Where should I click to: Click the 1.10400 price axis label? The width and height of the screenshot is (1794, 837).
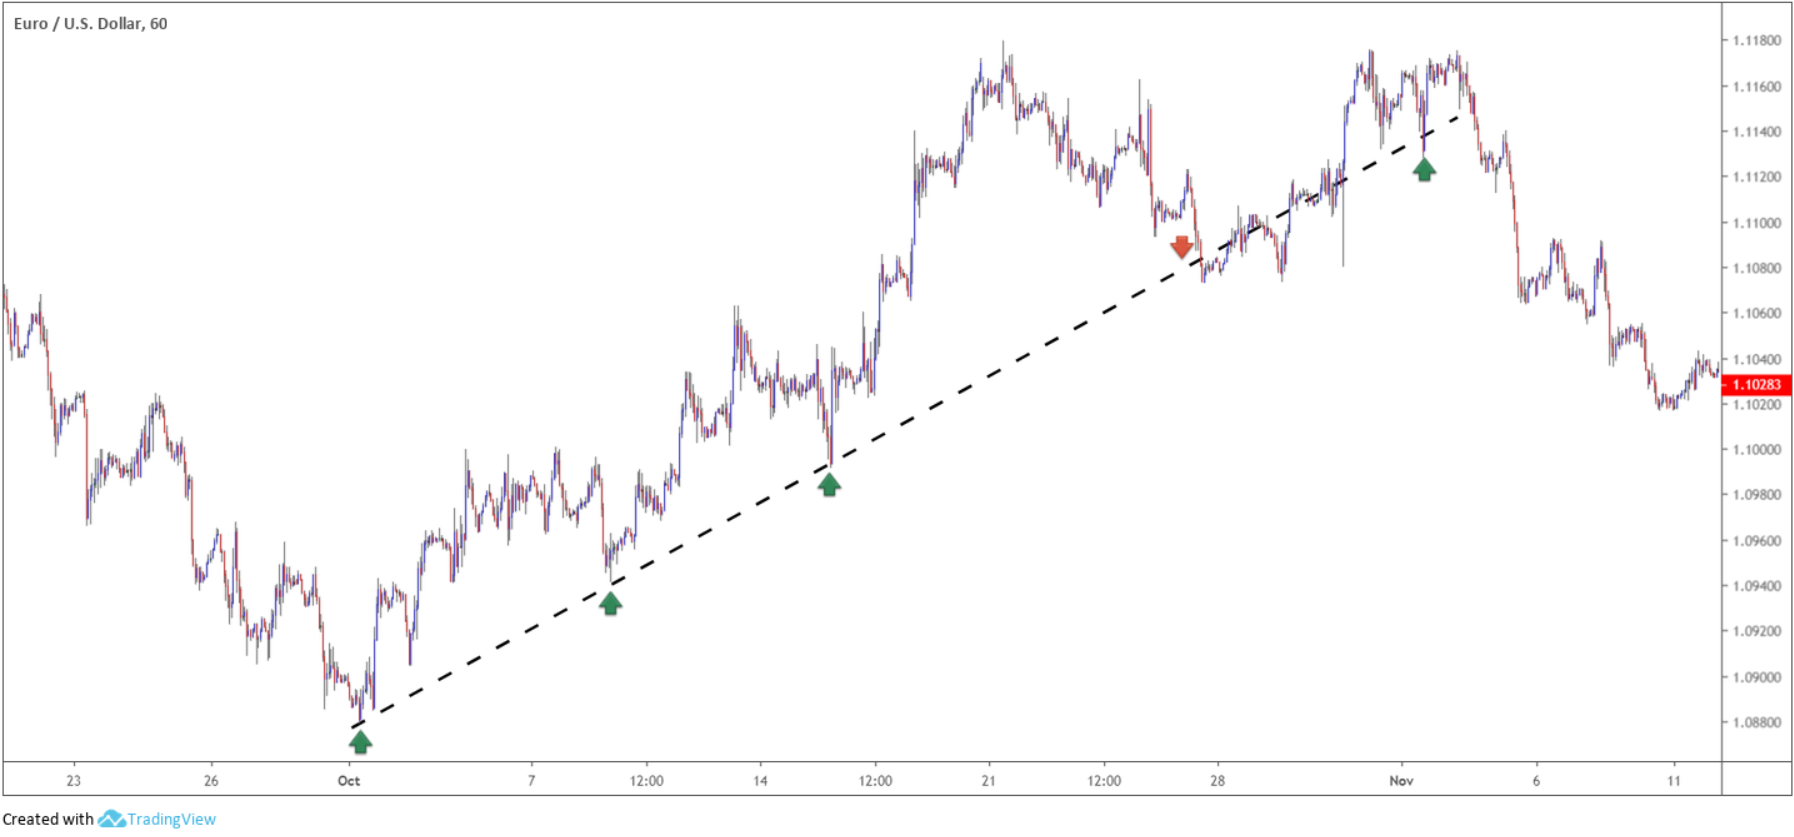pos(1757,359)
